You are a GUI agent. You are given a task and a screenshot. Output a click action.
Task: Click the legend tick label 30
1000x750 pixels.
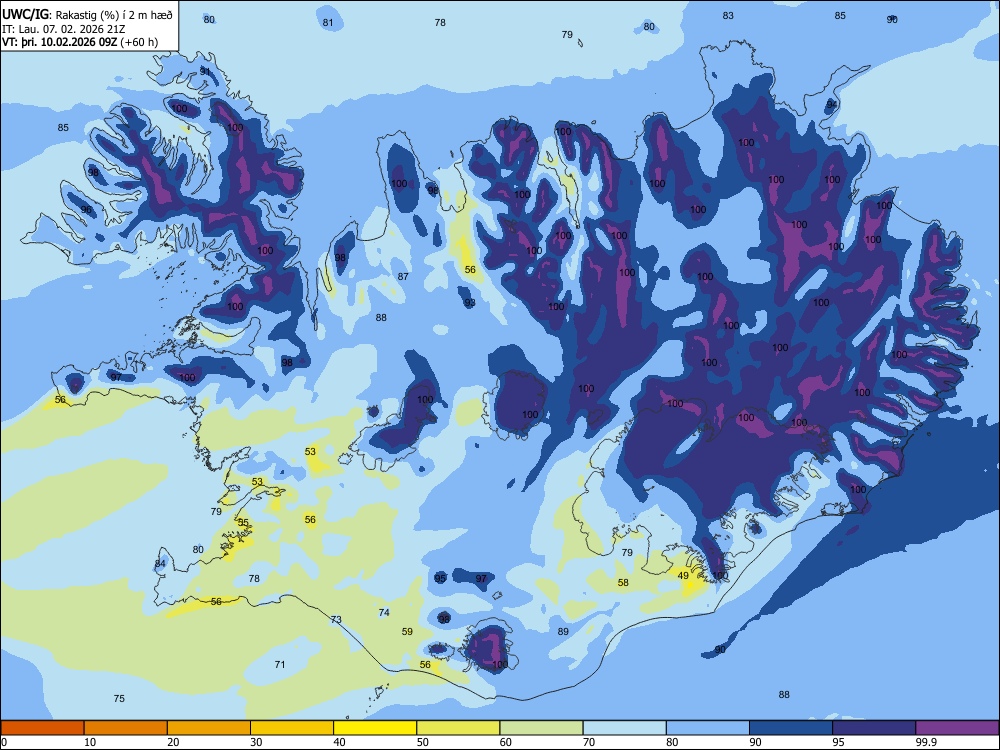click(256, 742)
